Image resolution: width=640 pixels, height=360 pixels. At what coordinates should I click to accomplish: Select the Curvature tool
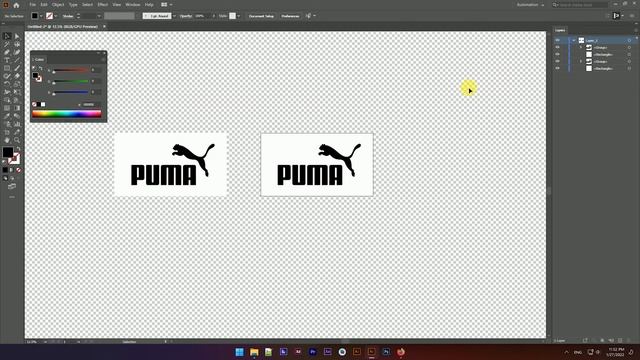17,52
